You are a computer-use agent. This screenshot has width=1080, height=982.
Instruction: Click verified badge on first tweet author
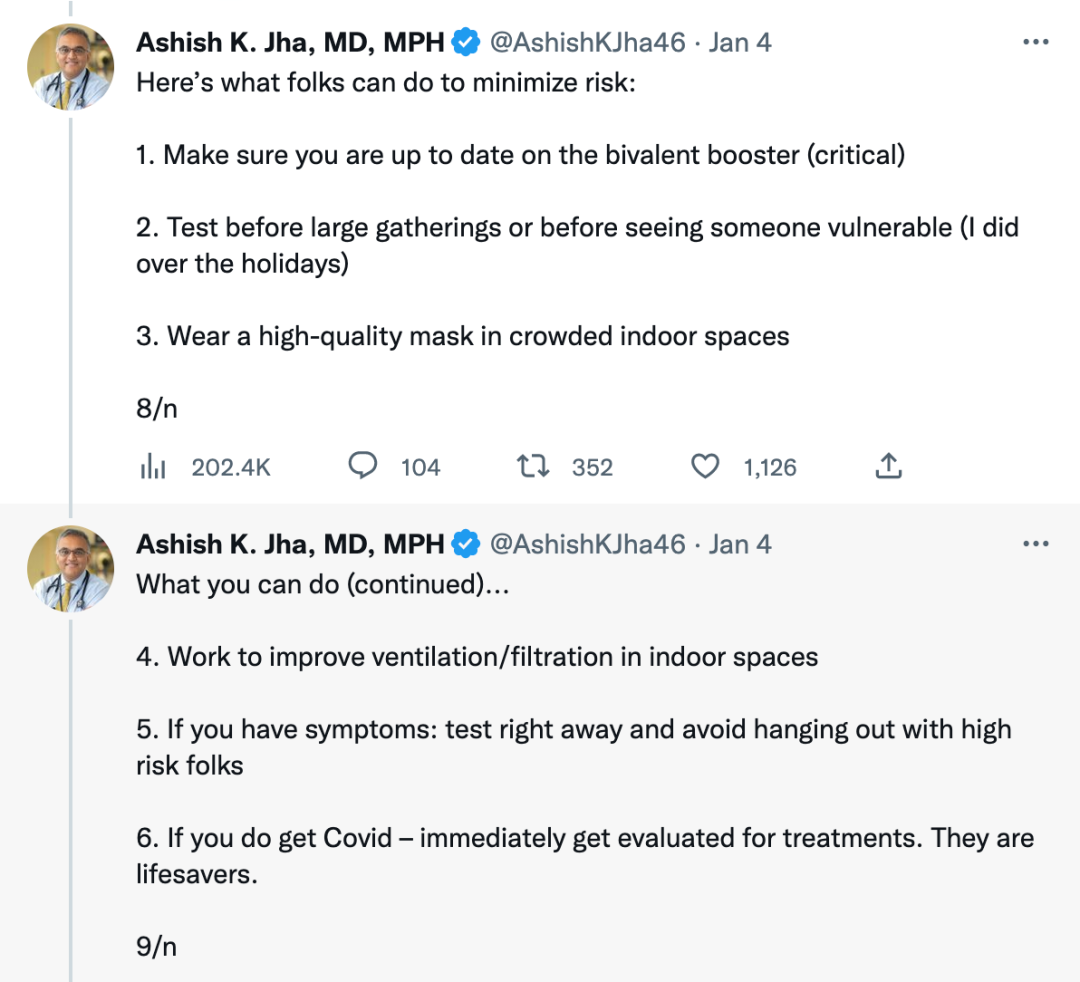(x=466, y=42)
